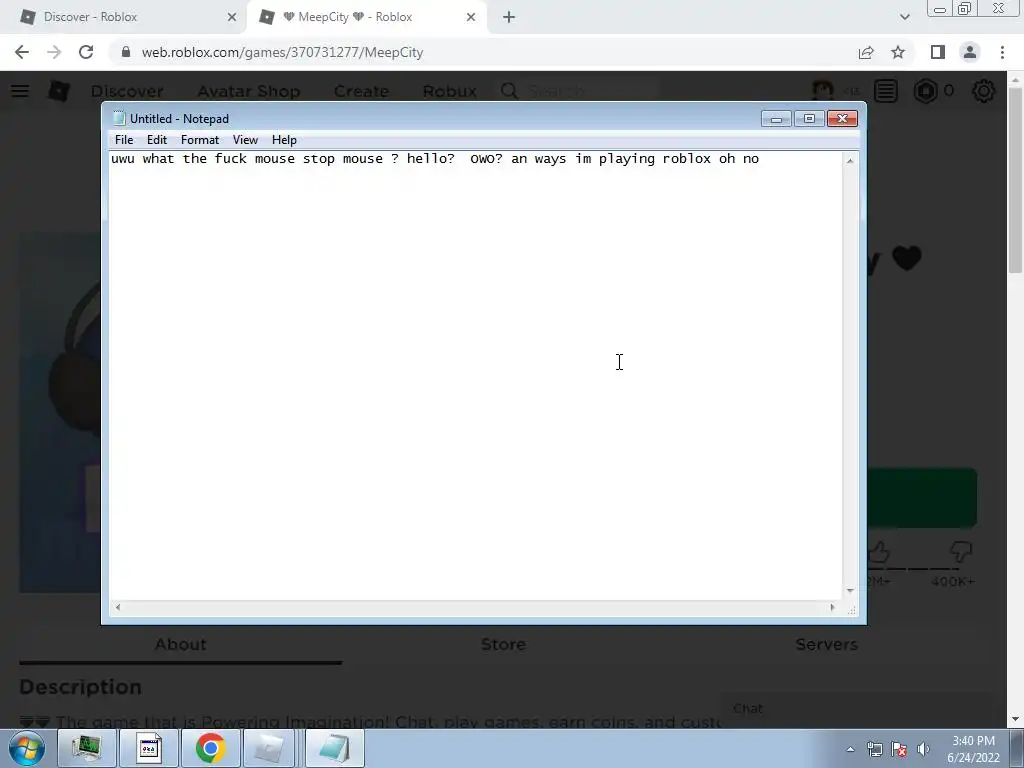Viewport: 1024px width, 768px height.
Task: Open Notepad taskbar icon
Action: click(334, 748)
